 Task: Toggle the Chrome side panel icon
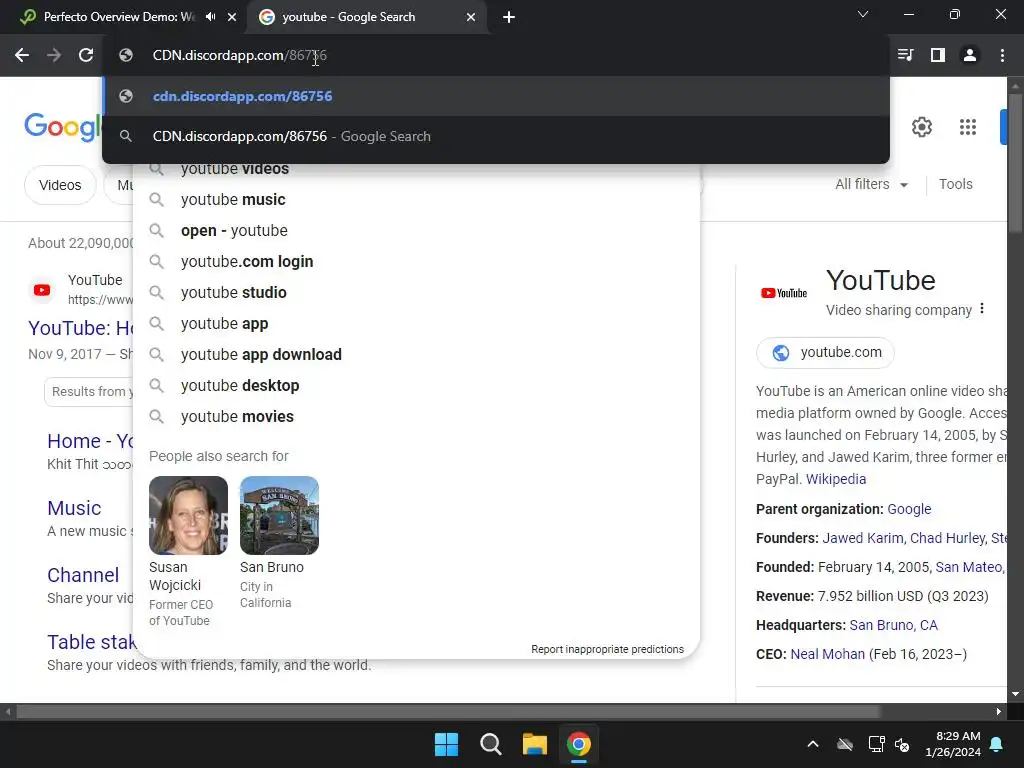click(938, 56)
